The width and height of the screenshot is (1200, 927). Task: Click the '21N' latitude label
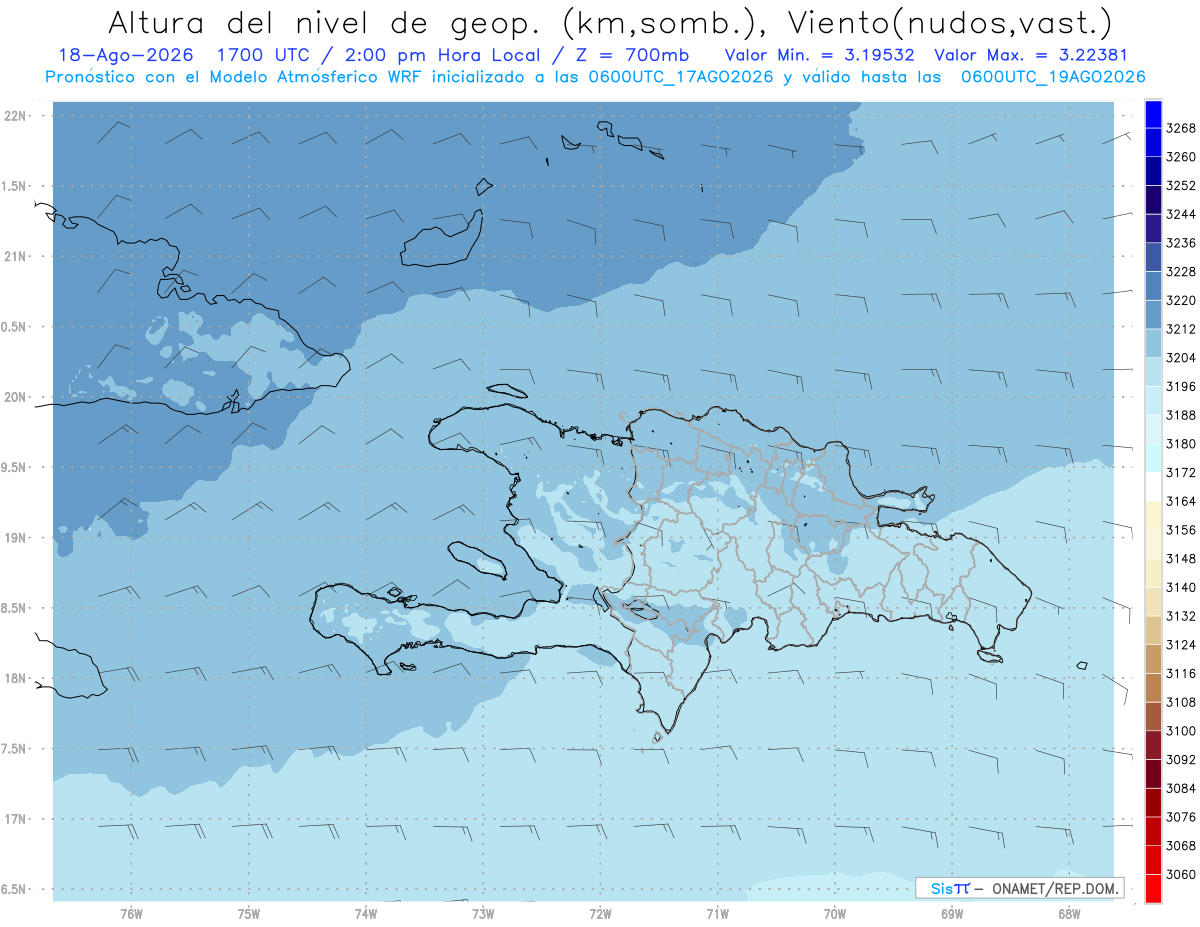(16, 256)
